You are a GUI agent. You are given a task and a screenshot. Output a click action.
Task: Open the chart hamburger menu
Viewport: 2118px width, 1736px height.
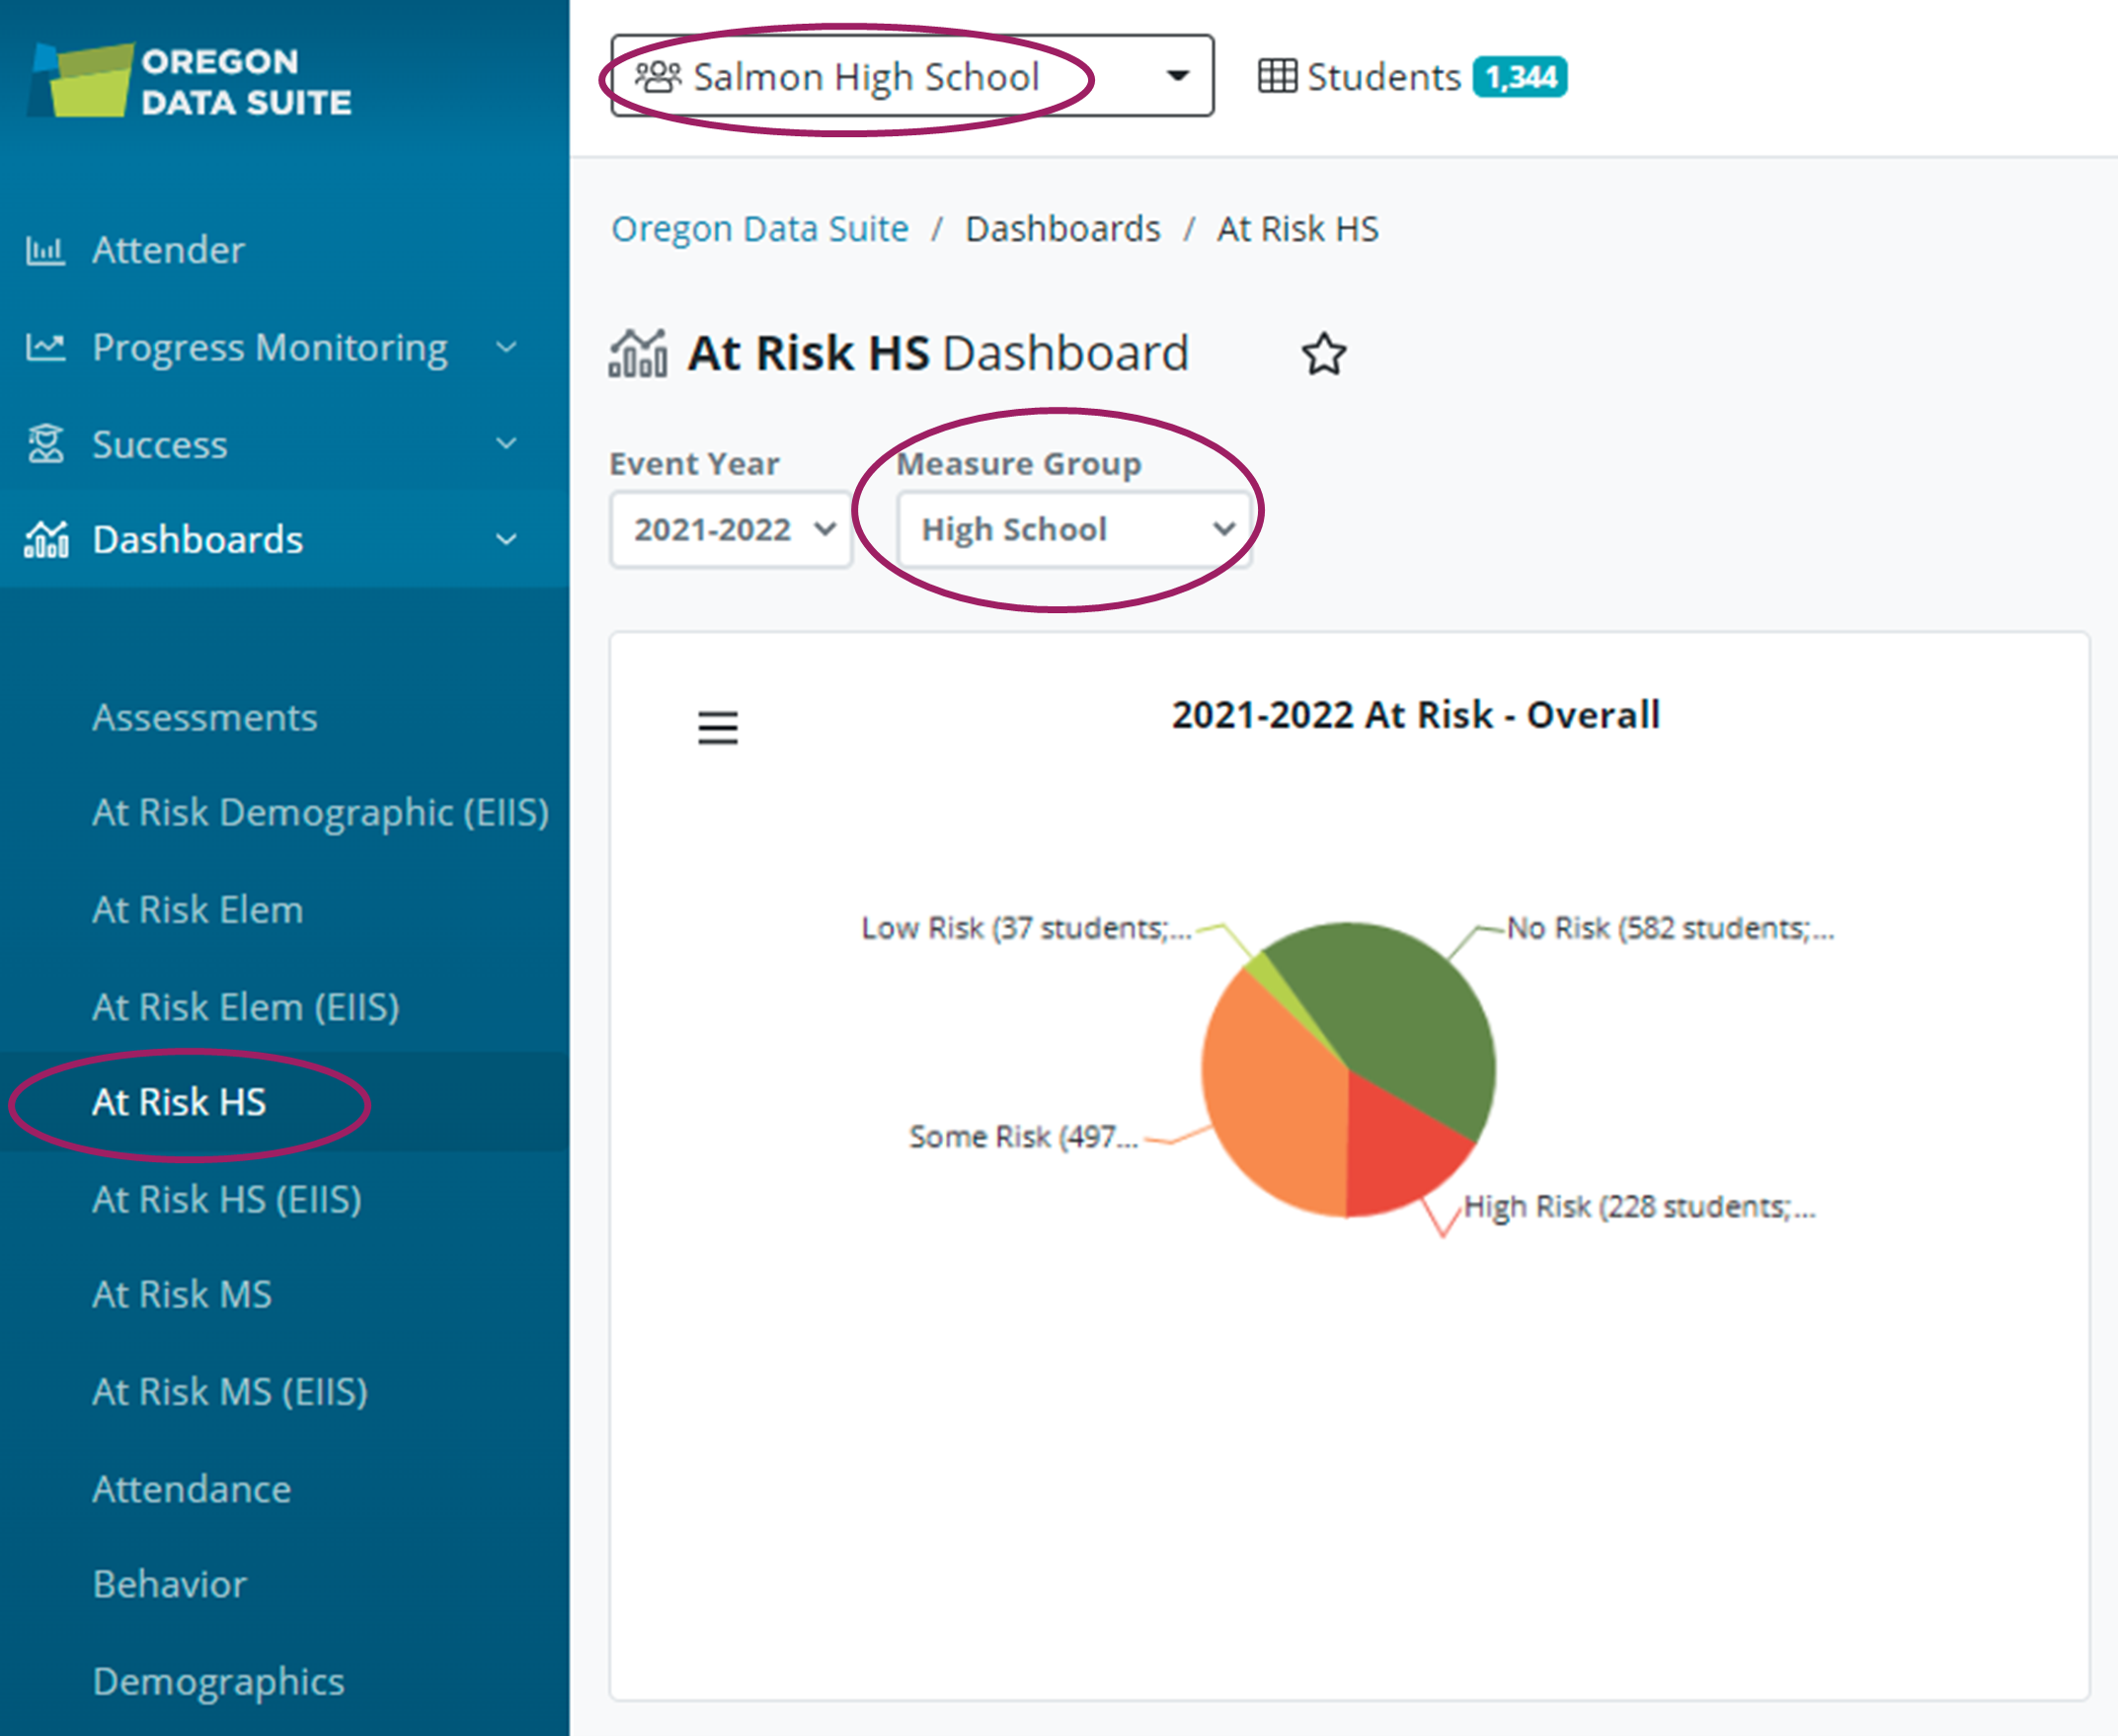tap(717, 728)
